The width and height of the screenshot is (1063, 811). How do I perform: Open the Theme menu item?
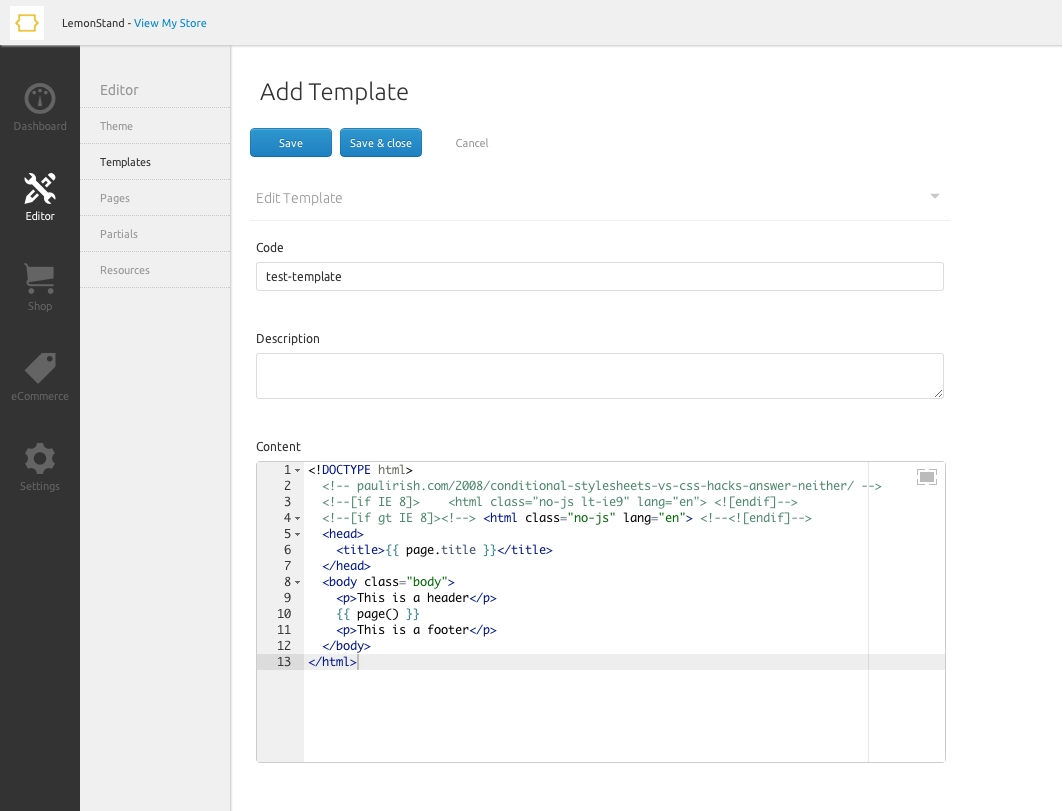pyautogui.click(x=155, y=126)
